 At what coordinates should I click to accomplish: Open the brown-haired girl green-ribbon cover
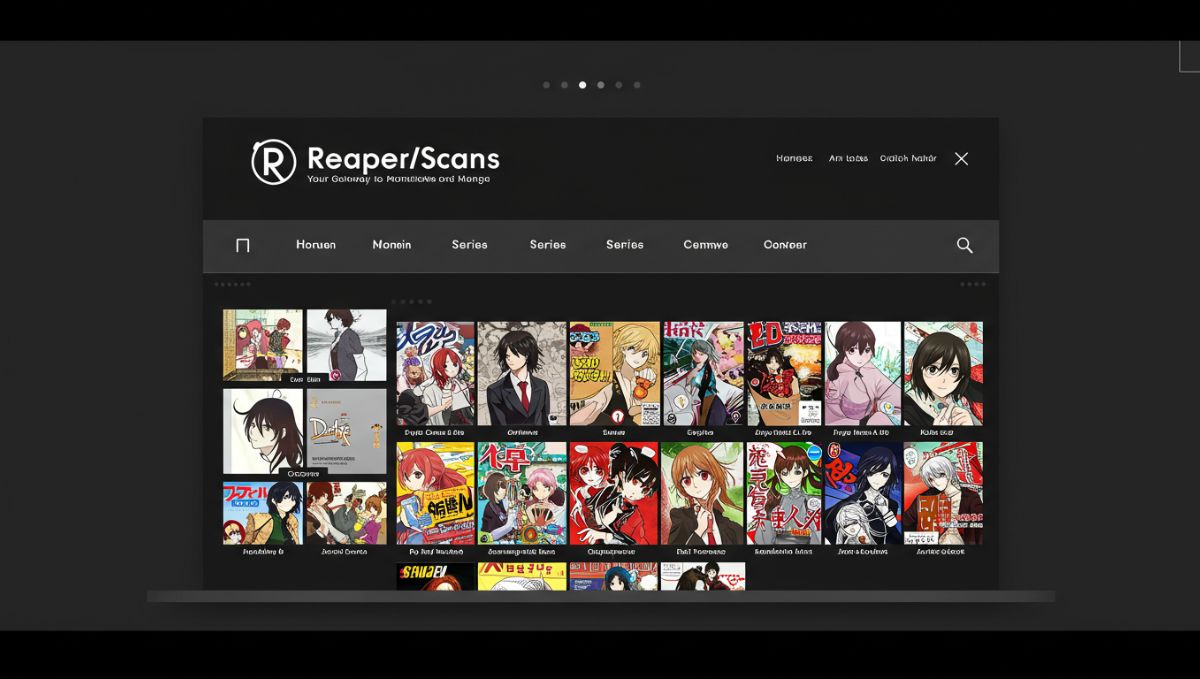(784, 493)
